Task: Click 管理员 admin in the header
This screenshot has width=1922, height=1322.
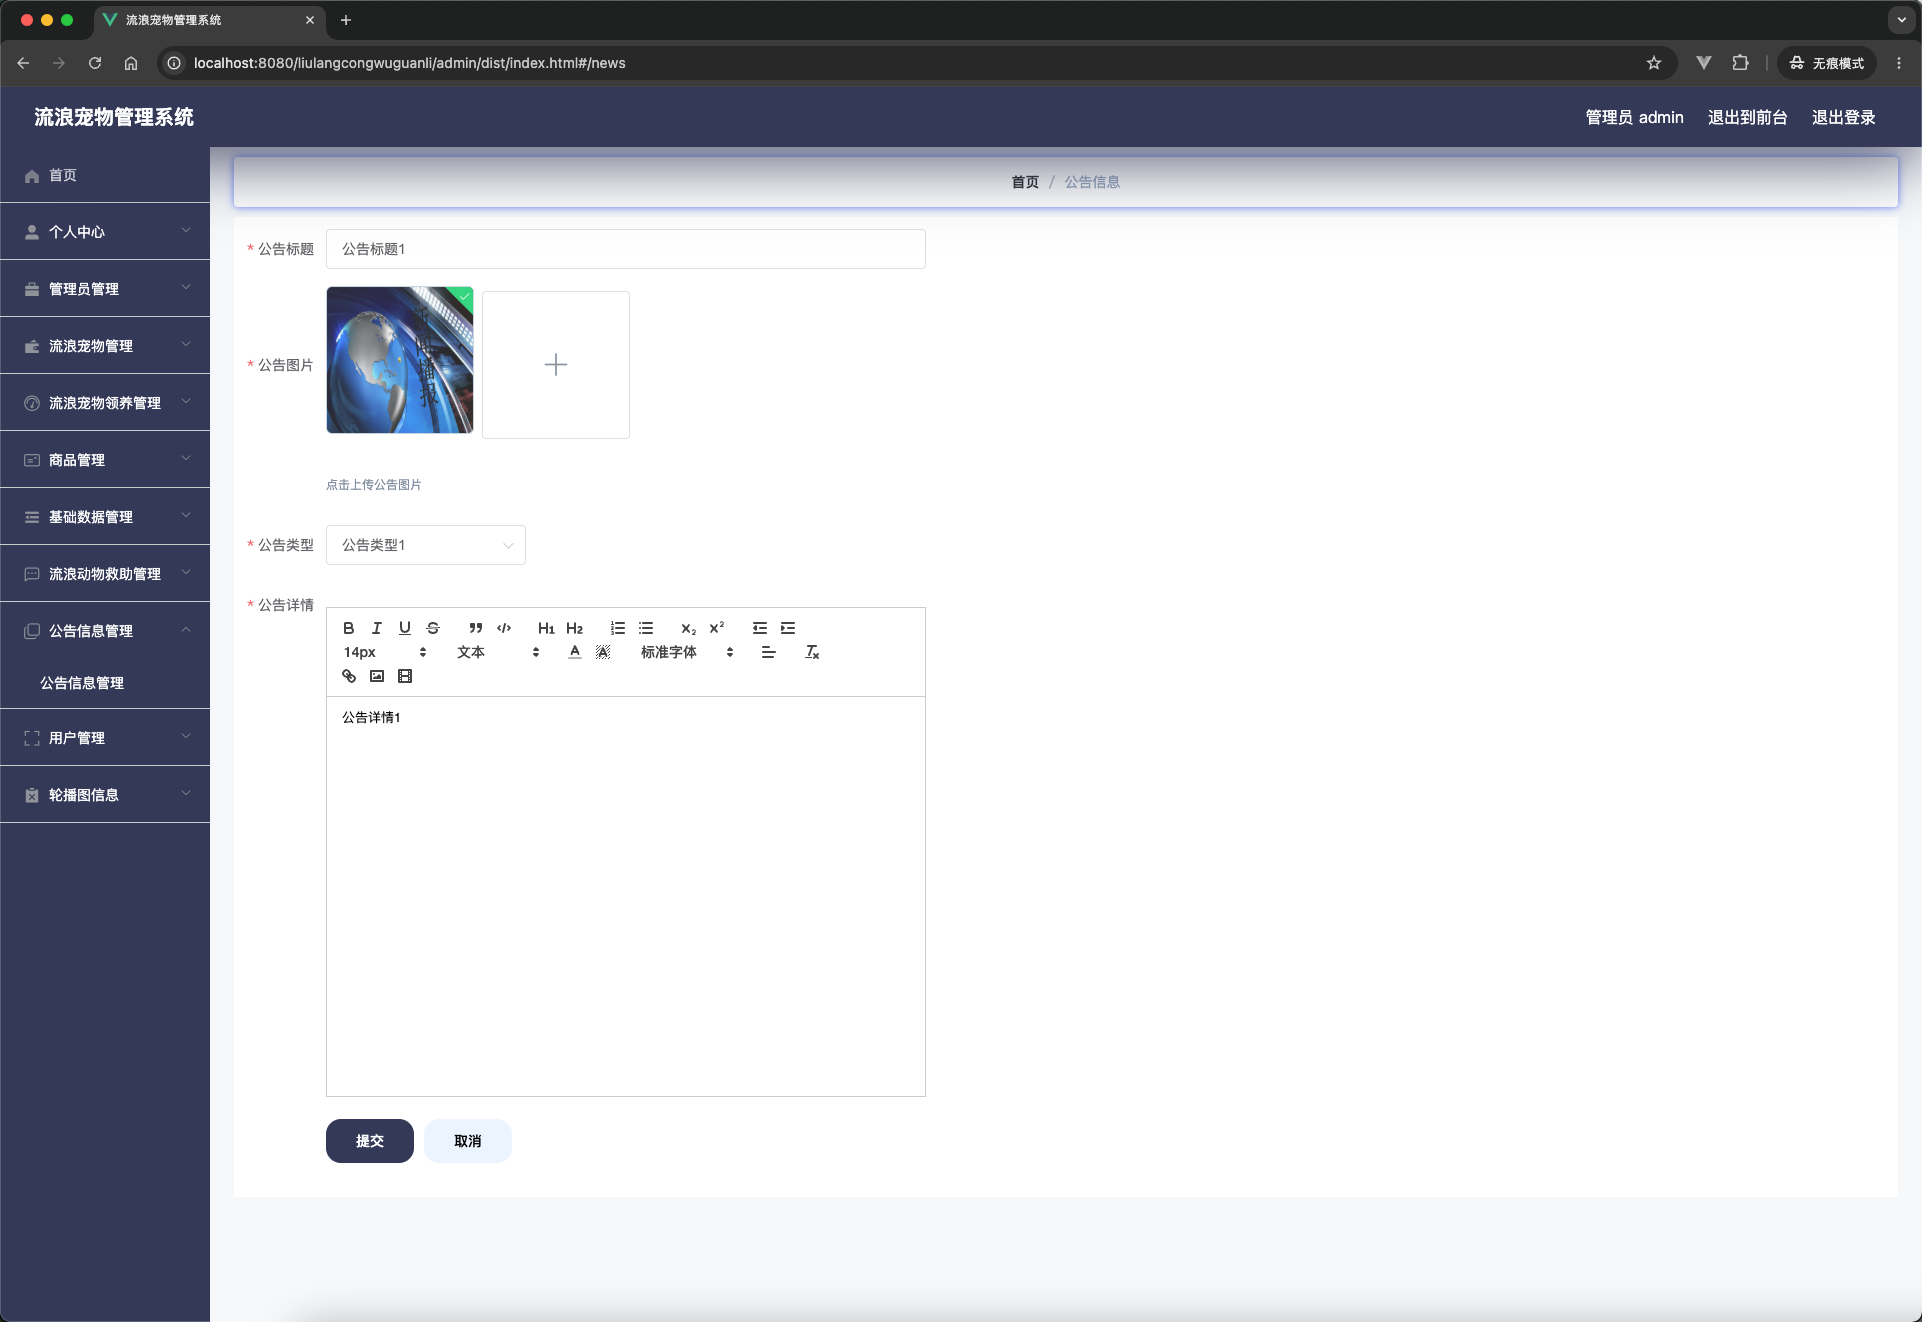Action: (x=1634, y=117)
